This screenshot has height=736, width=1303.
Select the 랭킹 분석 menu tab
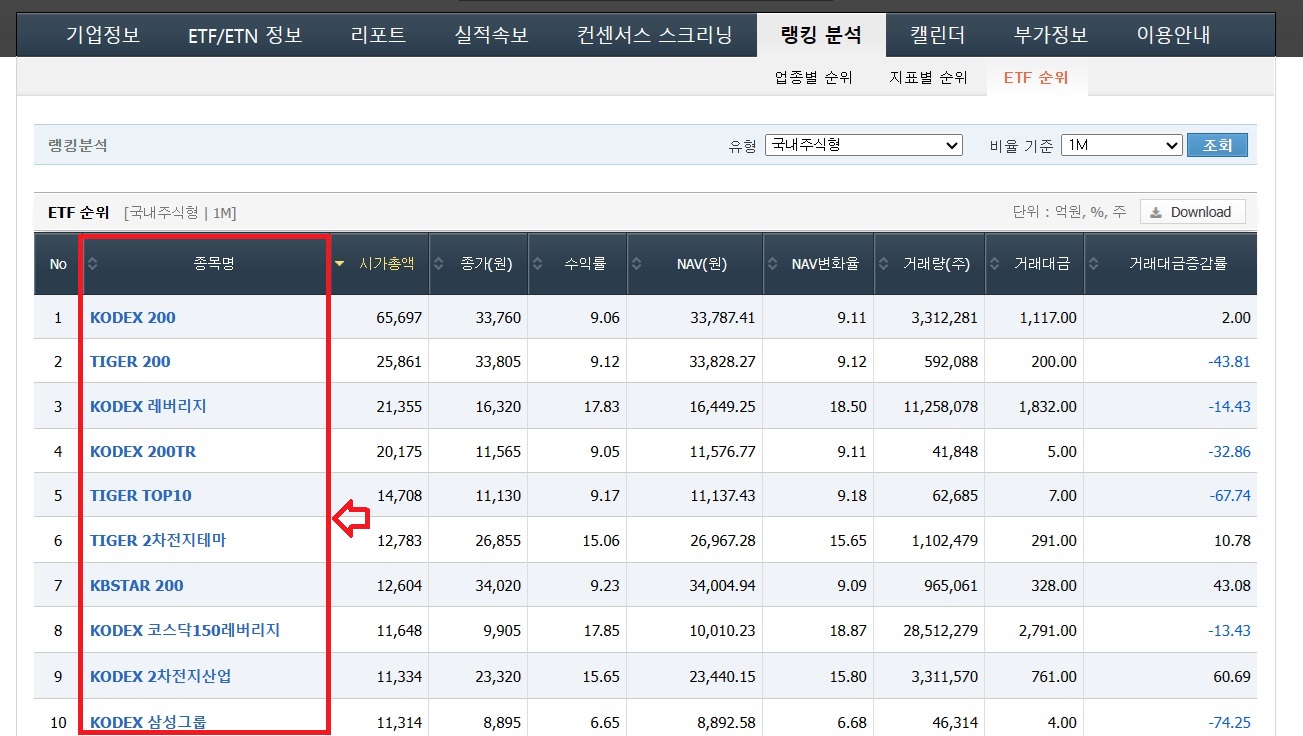click(x=821, y=35)
